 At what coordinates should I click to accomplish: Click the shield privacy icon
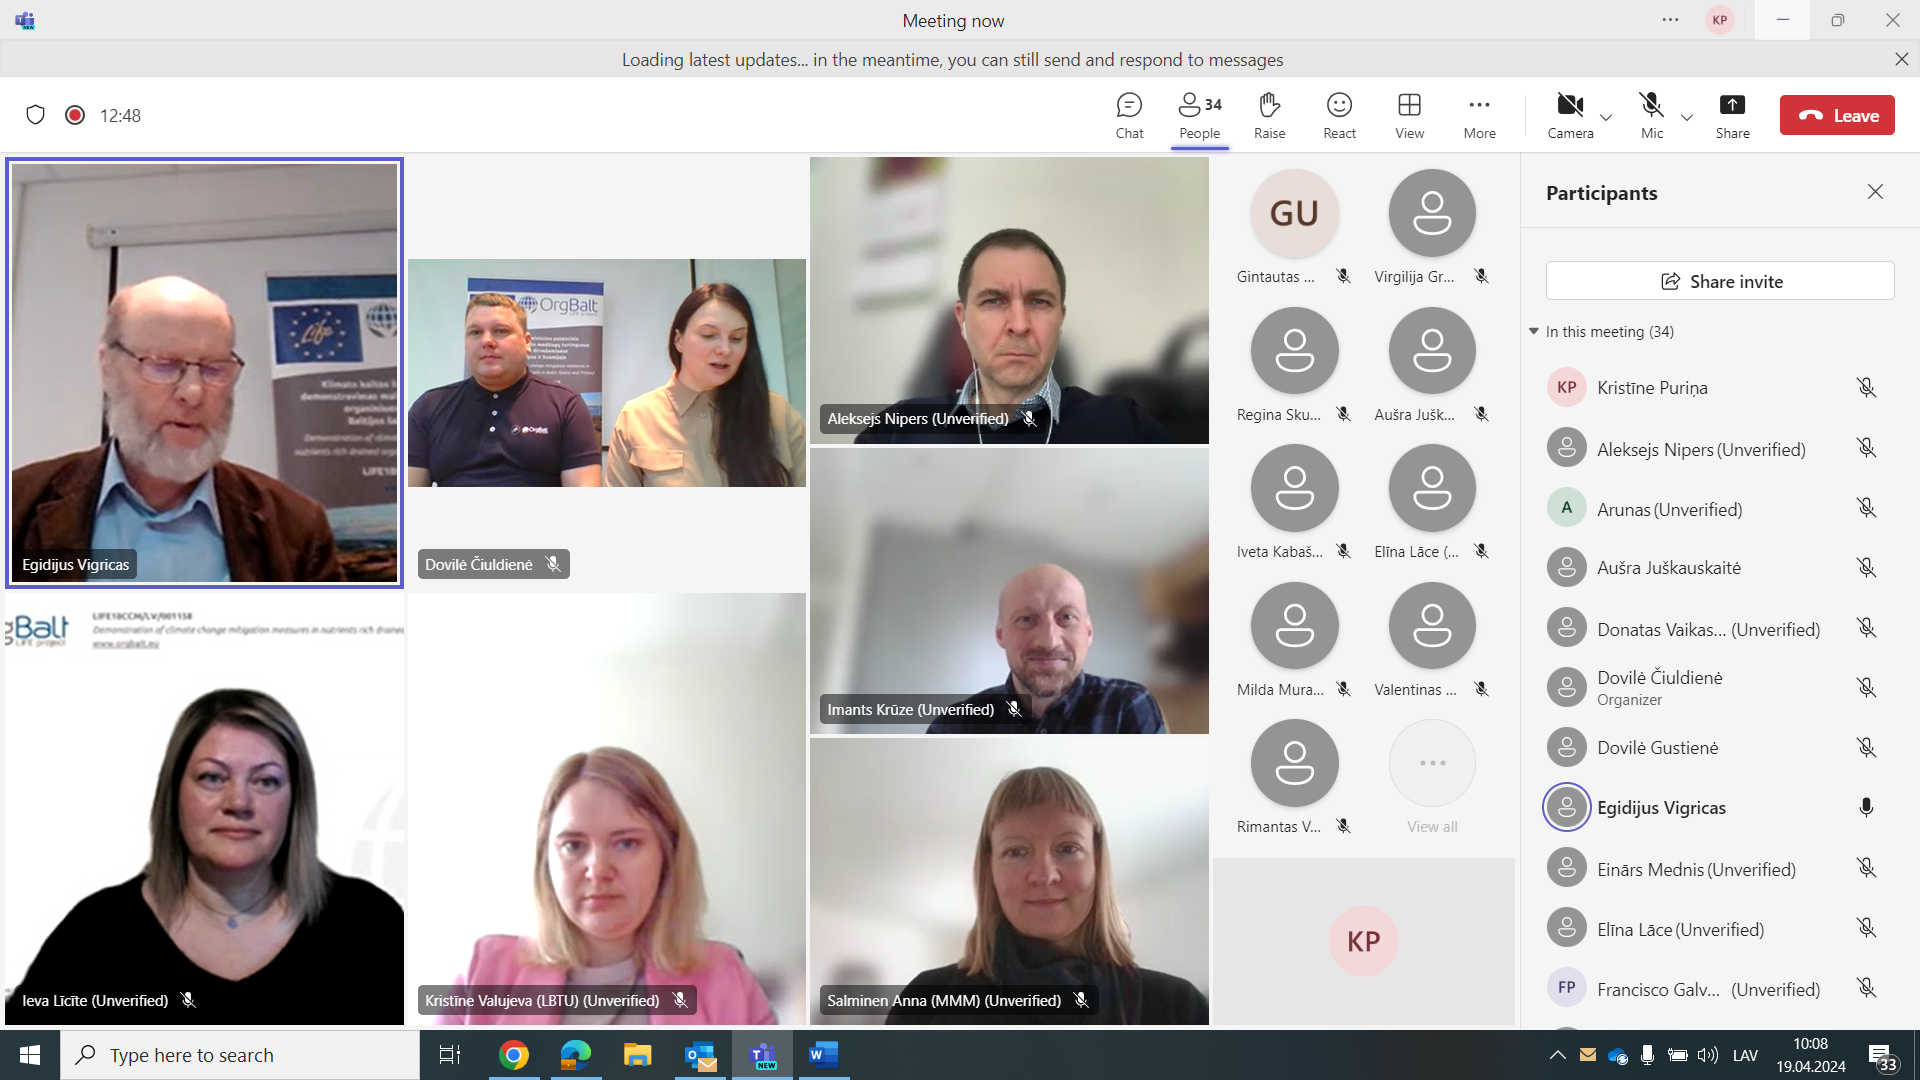tap(36, 115)
